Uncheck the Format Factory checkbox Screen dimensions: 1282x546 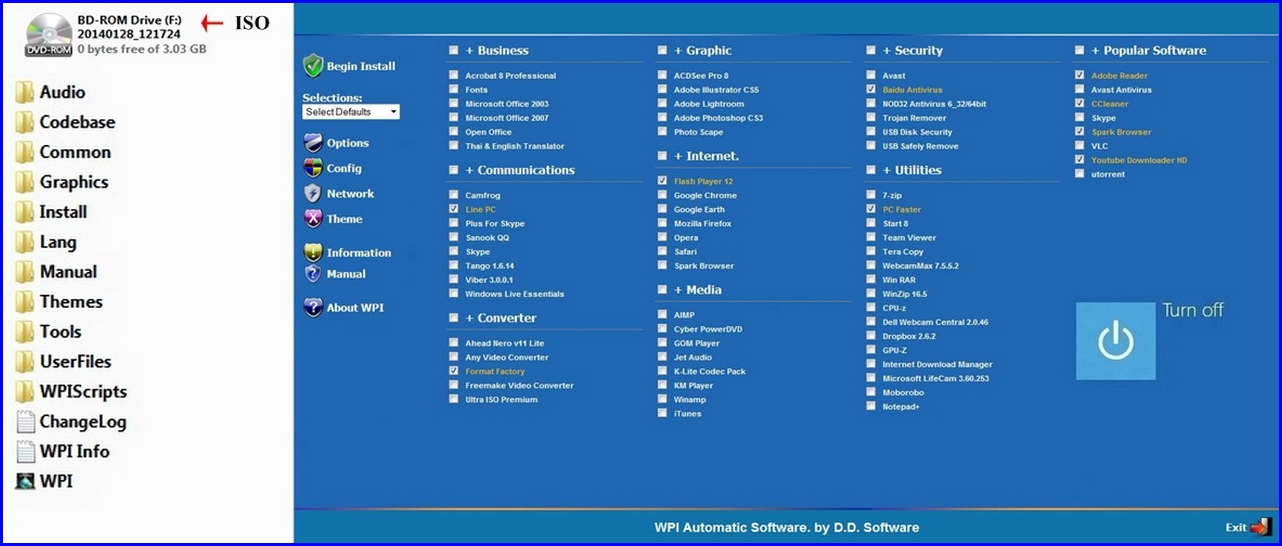[454, 371]
